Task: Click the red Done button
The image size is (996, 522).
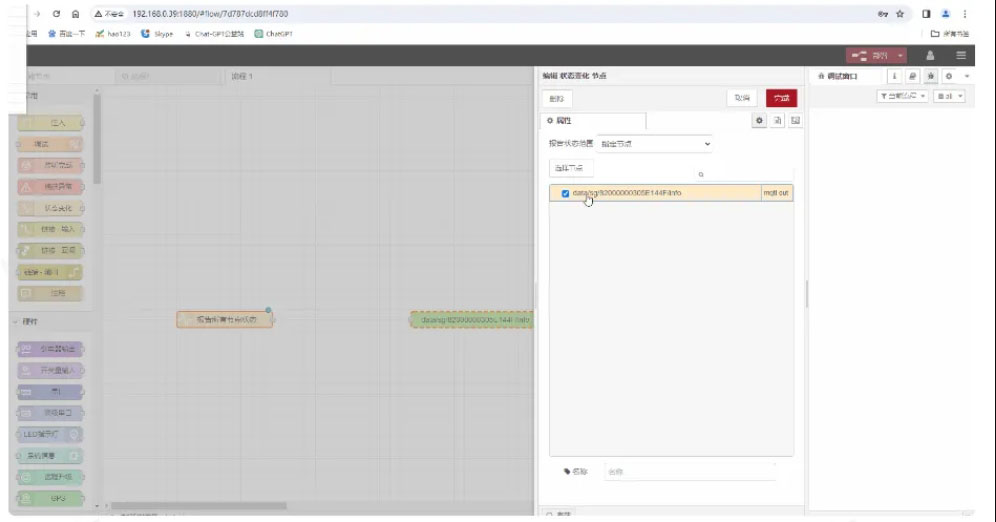Action: click(781, 98)
